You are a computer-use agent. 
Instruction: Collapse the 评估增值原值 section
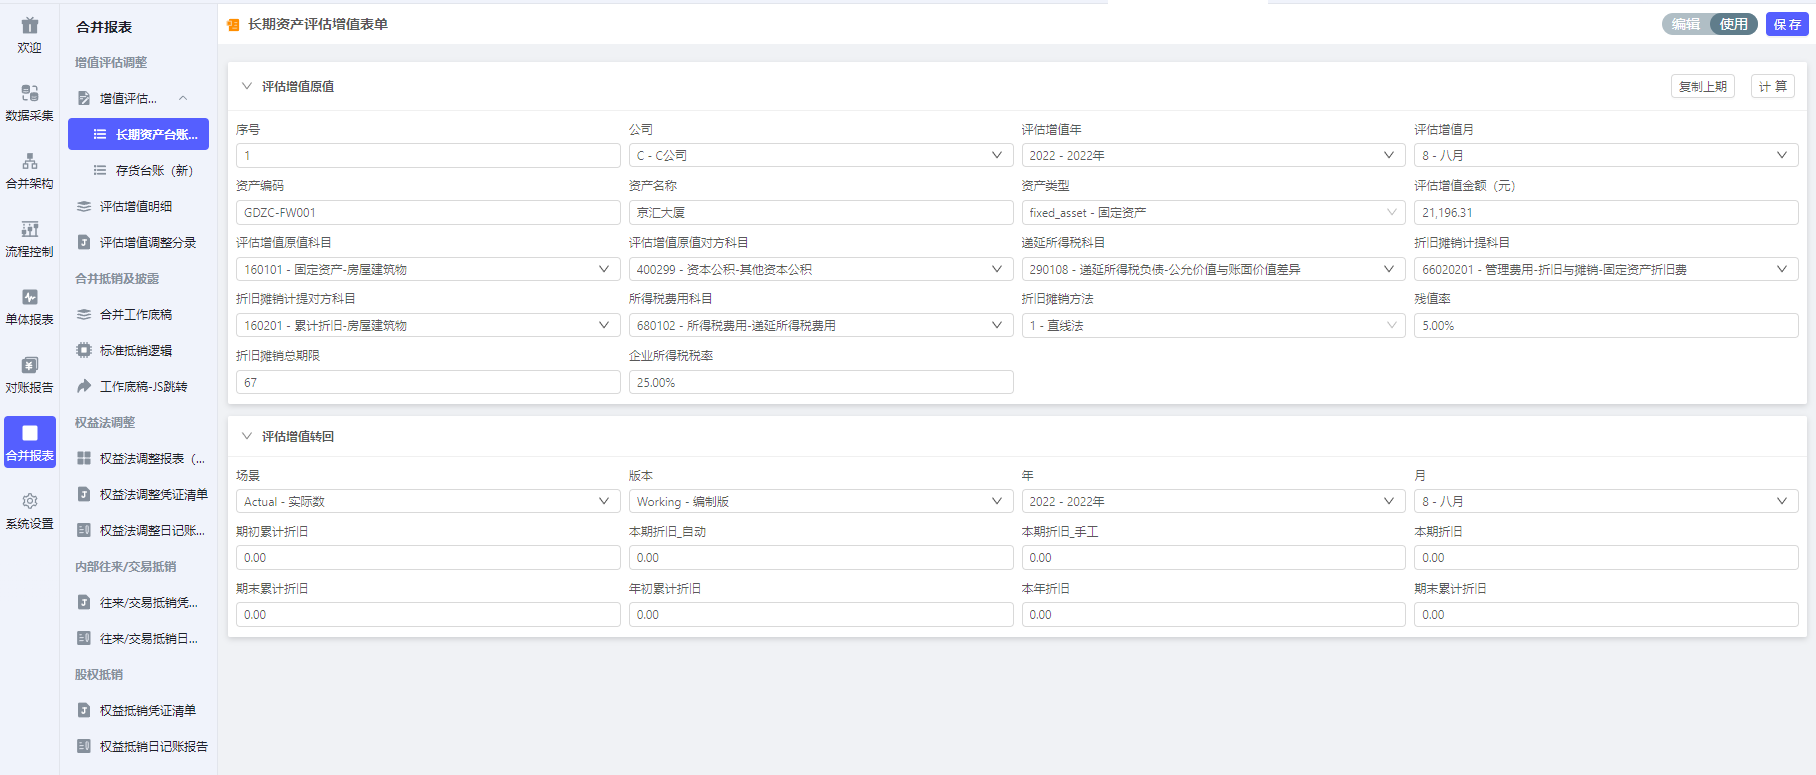pyautogui.click(x=247, y=86)
